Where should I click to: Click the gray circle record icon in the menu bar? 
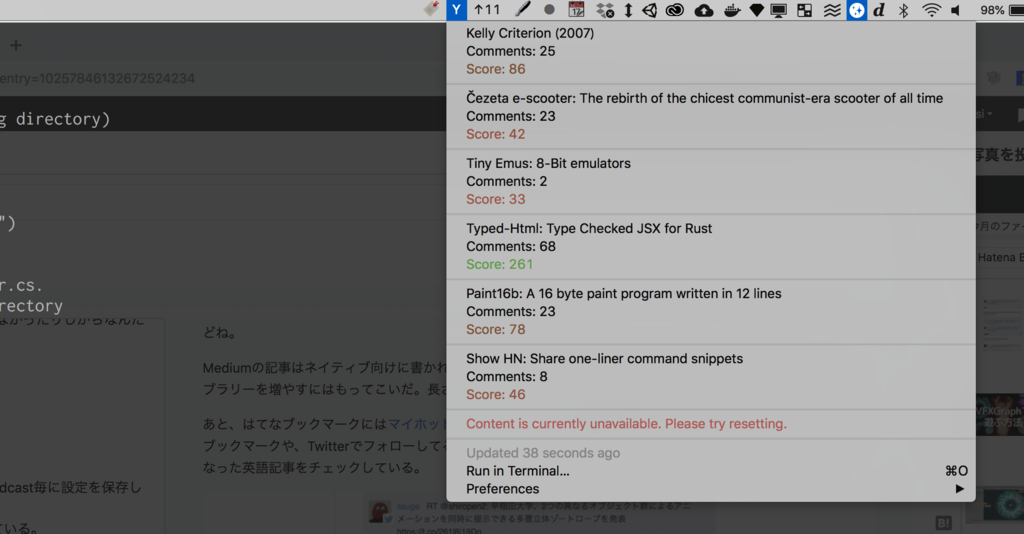549,10
